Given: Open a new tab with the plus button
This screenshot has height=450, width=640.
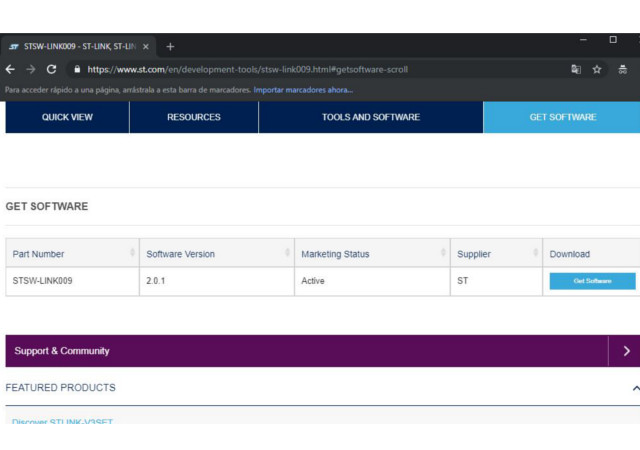Looking at the screenshot, I should 170,47.
